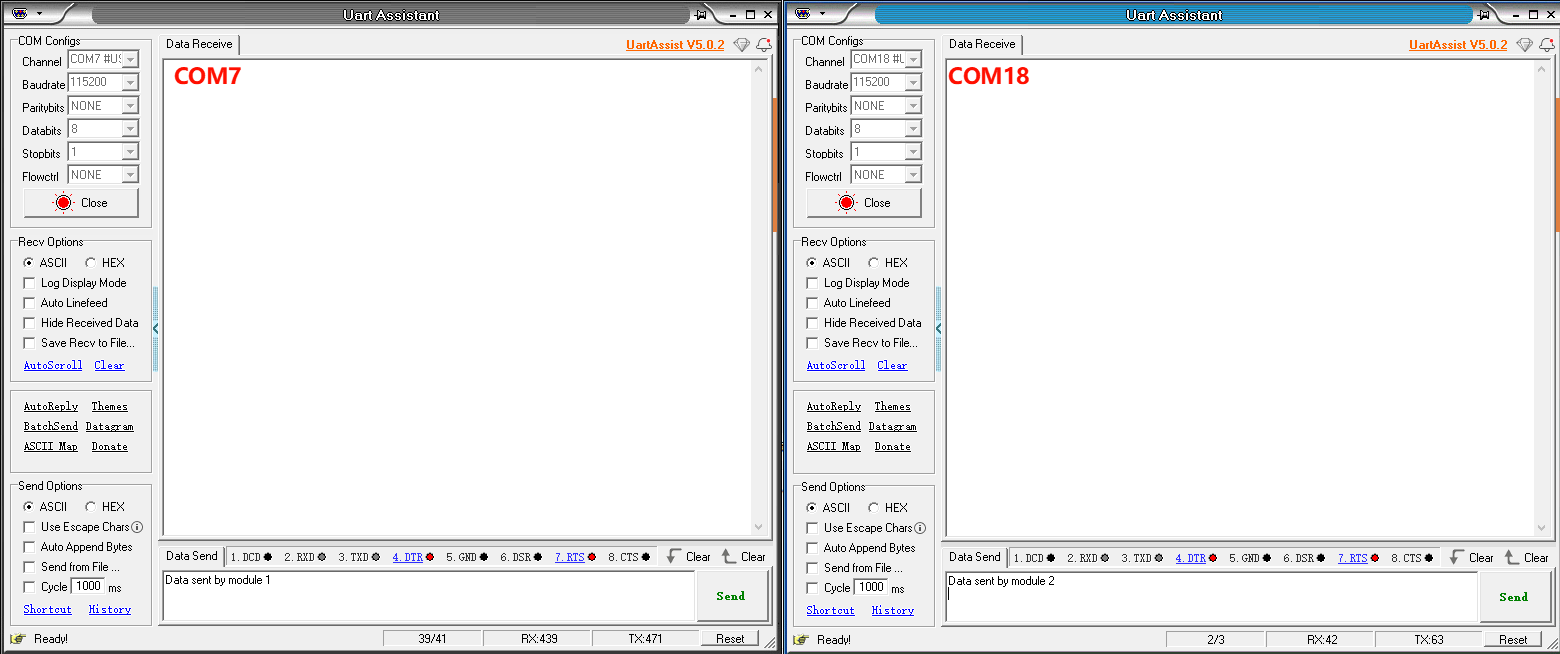Click the down-arrow Clear icon in COM7 window
The height and width of the screenshot is (654, 1560).
click(674, 557)
